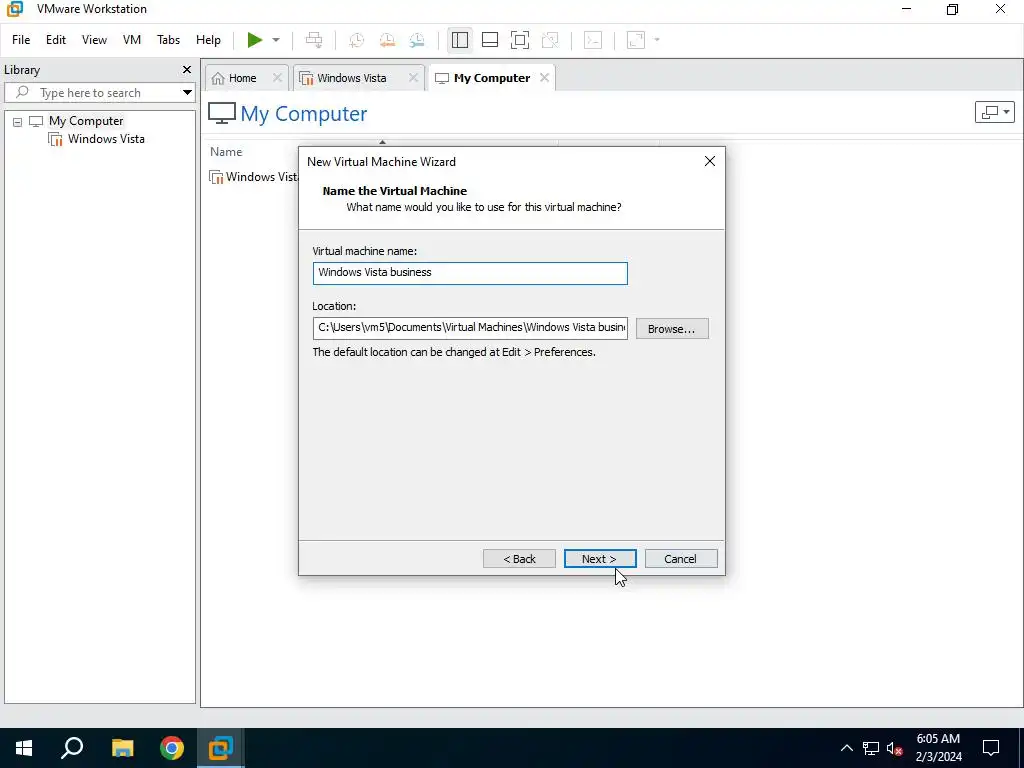The height and width of the screenshot is (768, 1024).
Task: Close the Windows Vista tab
Action: 413,78
